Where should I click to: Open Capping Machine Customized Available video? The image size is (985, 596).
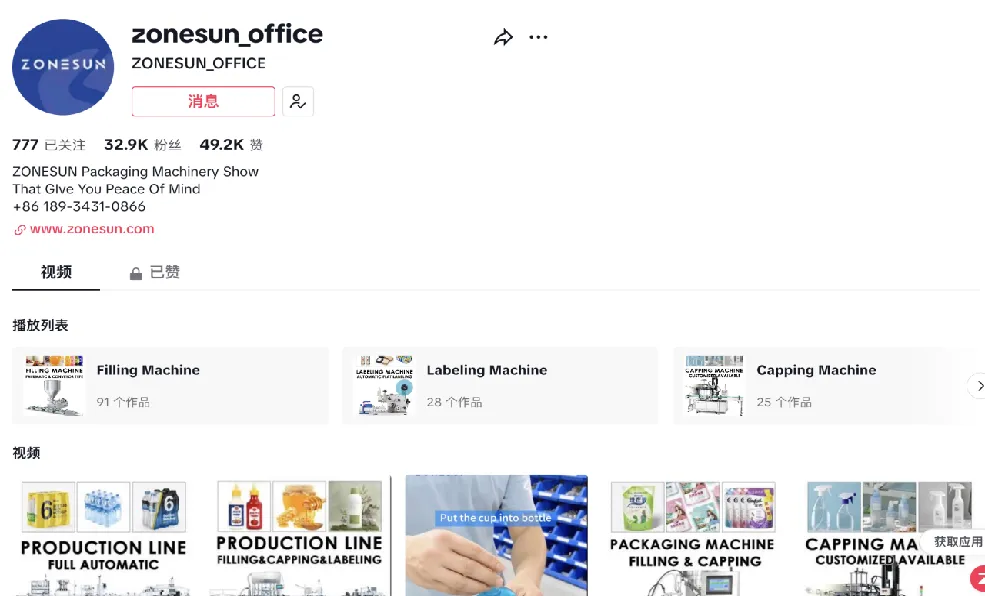[889, 536]
